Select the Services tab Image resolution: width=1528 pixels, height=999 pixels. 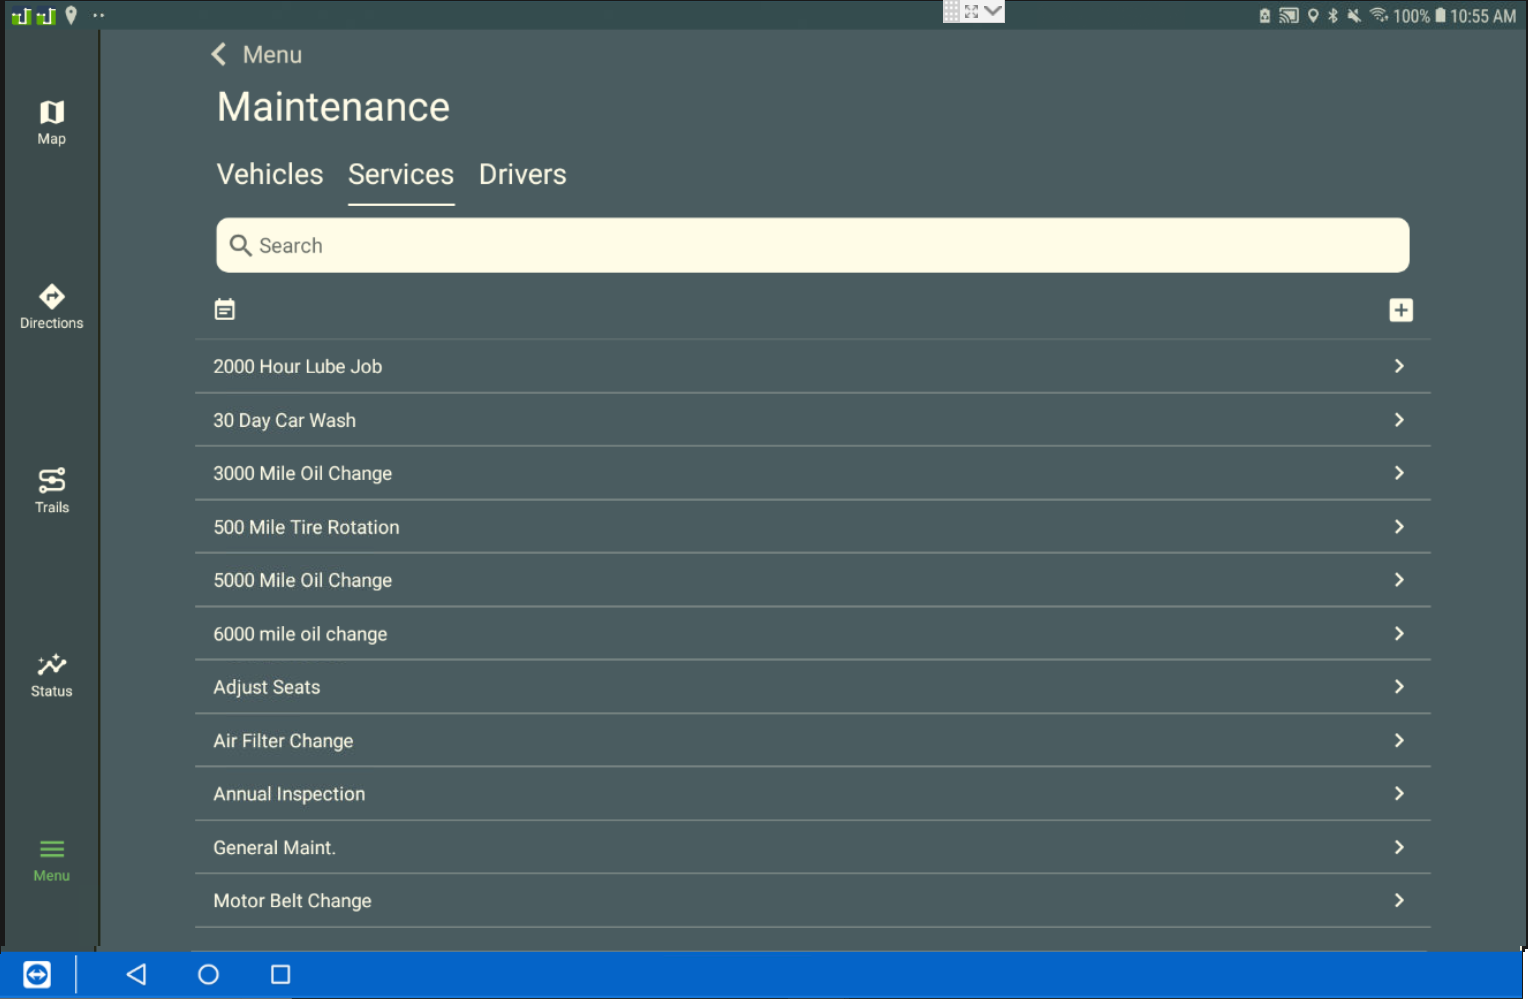click(x=400, y=175)
